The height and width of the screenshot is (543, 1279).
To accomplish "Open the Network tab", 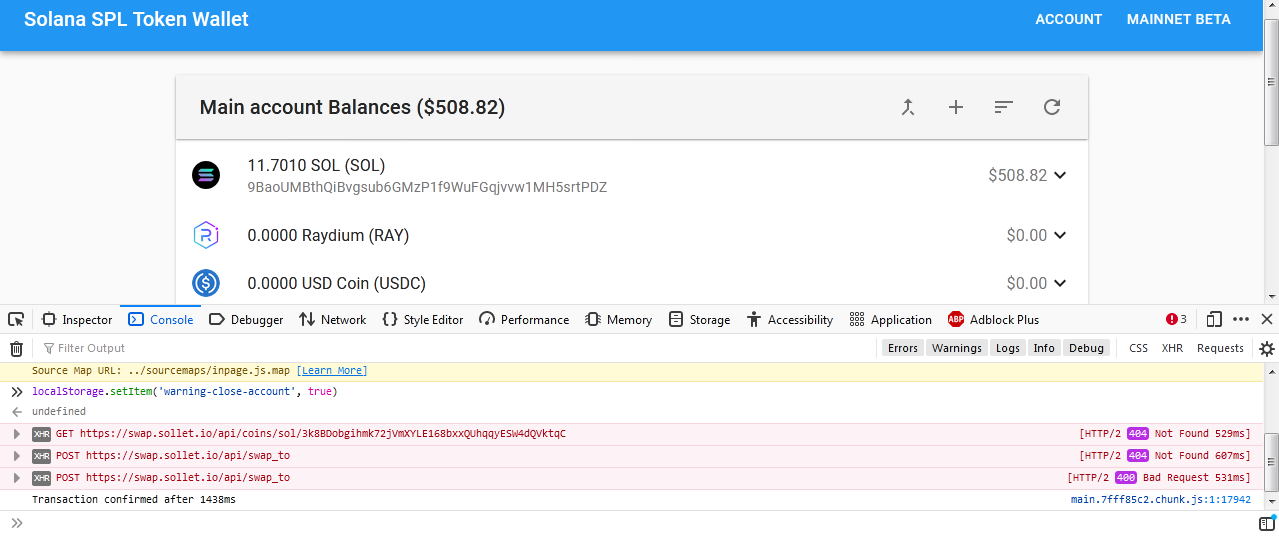I will [332, 319].
